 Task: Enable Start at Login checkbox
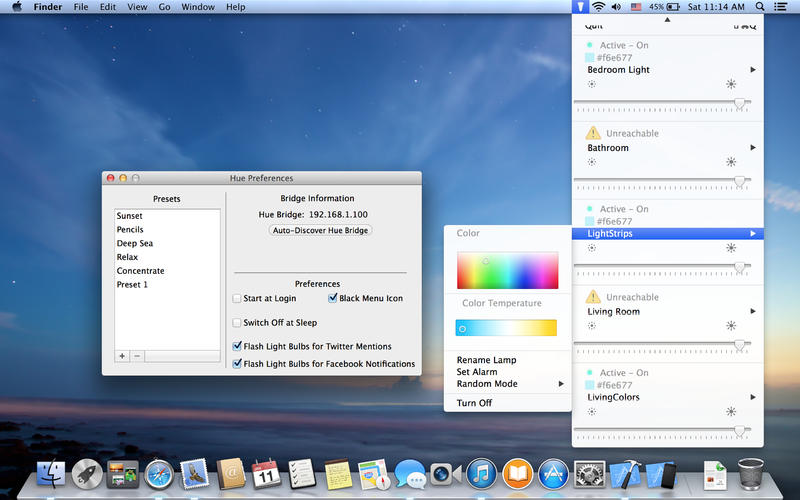237,298
